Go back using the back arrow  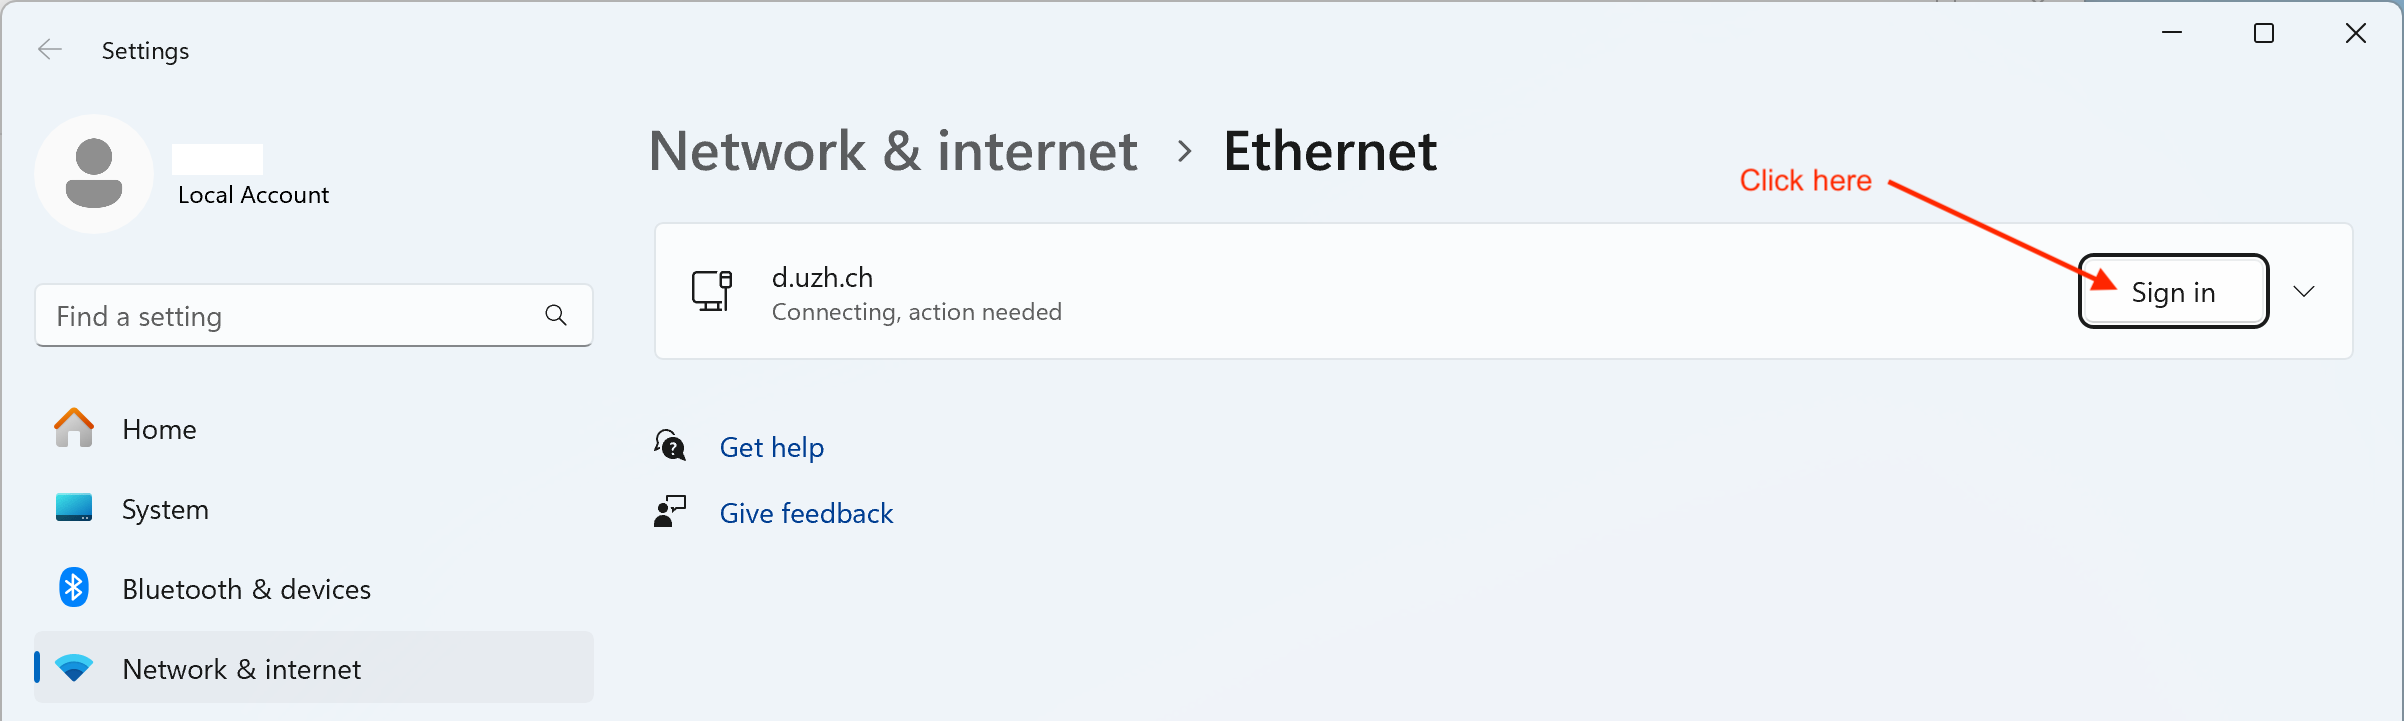pyautogui.click(x=49, y=50)
